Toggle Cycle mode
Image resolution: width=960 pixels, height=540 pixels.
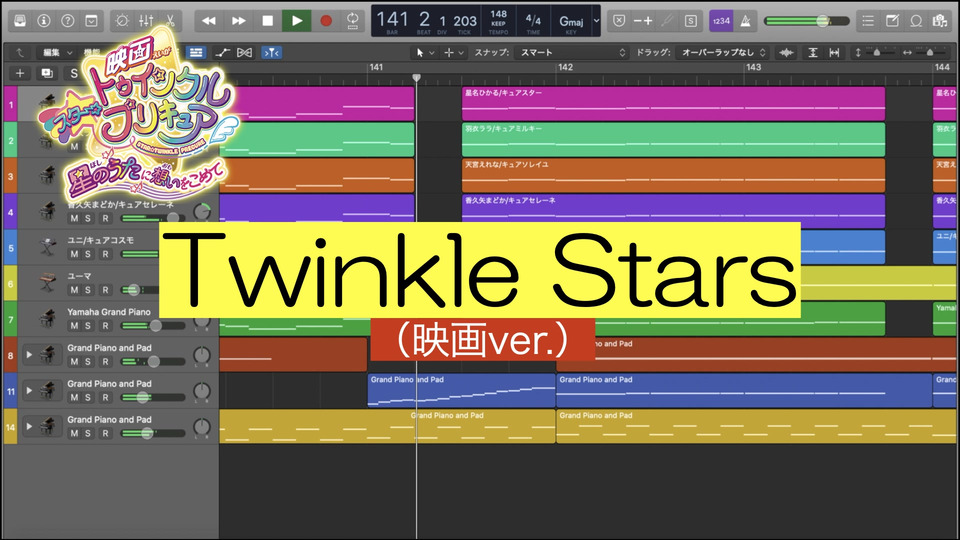click(353, 21)
